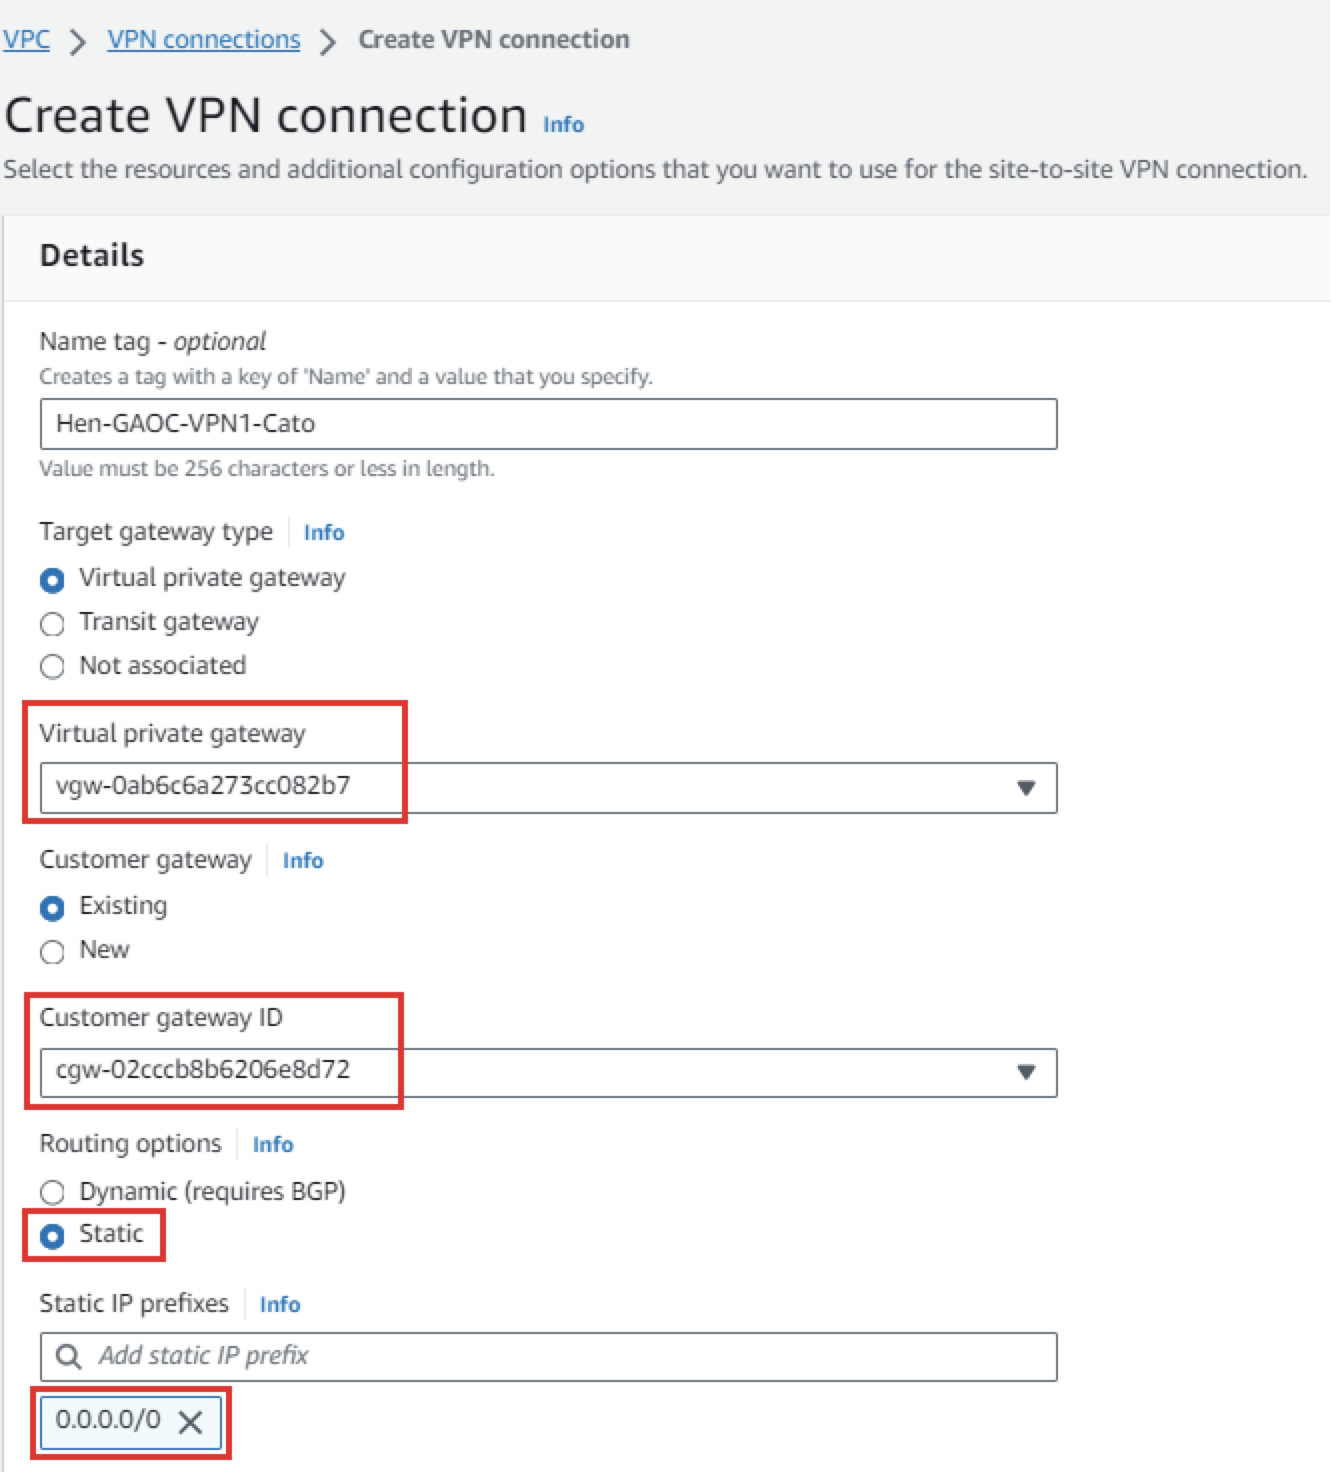Open Info link next to Customer gateway

pos(303,861)
